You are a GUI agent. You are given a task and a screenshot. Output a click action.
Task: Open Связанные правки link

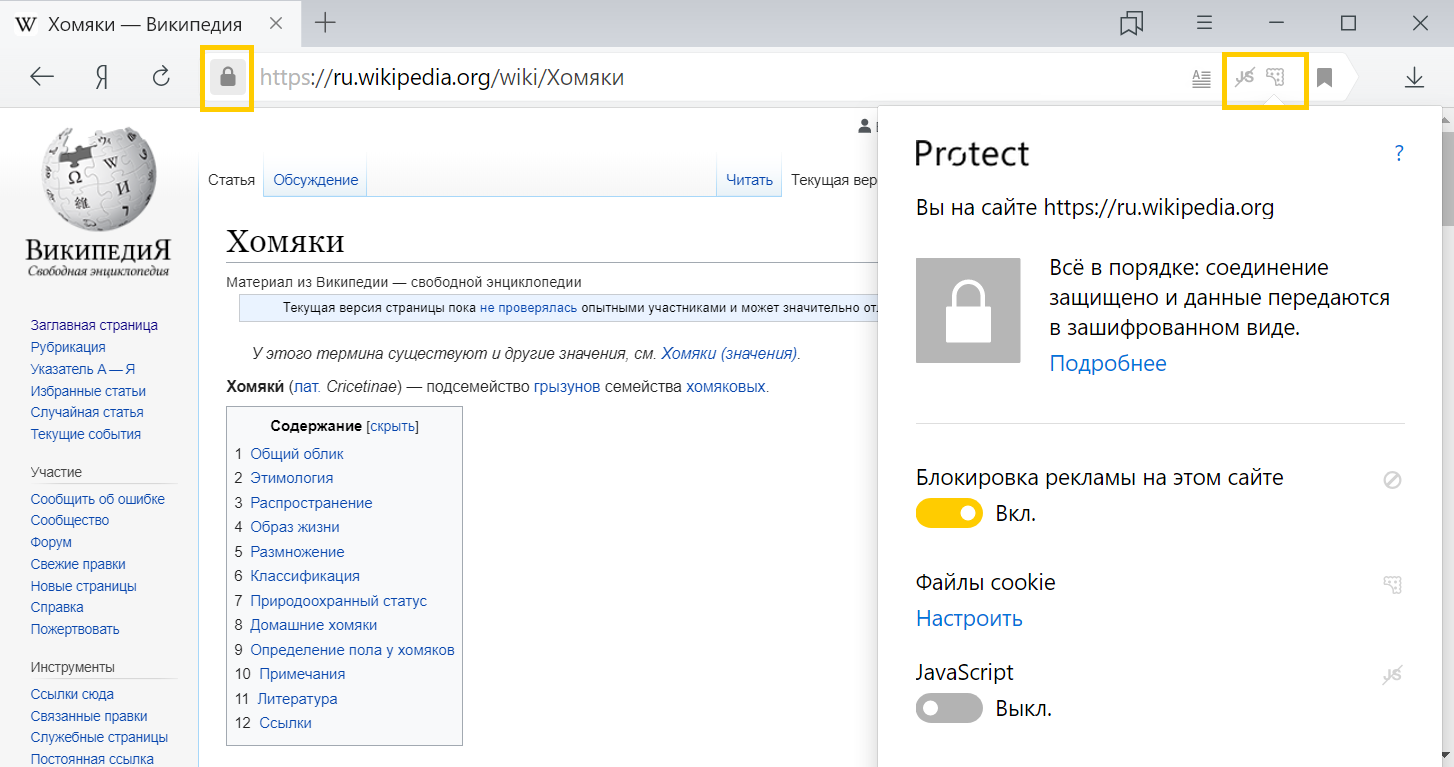(x=89, y=716)
